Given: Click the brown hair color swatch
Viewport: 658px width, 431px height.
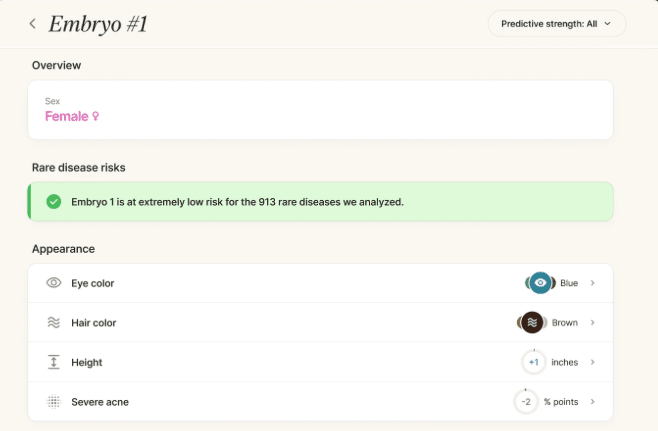Looking at the screenshot, I should click(x=532, y=323).
